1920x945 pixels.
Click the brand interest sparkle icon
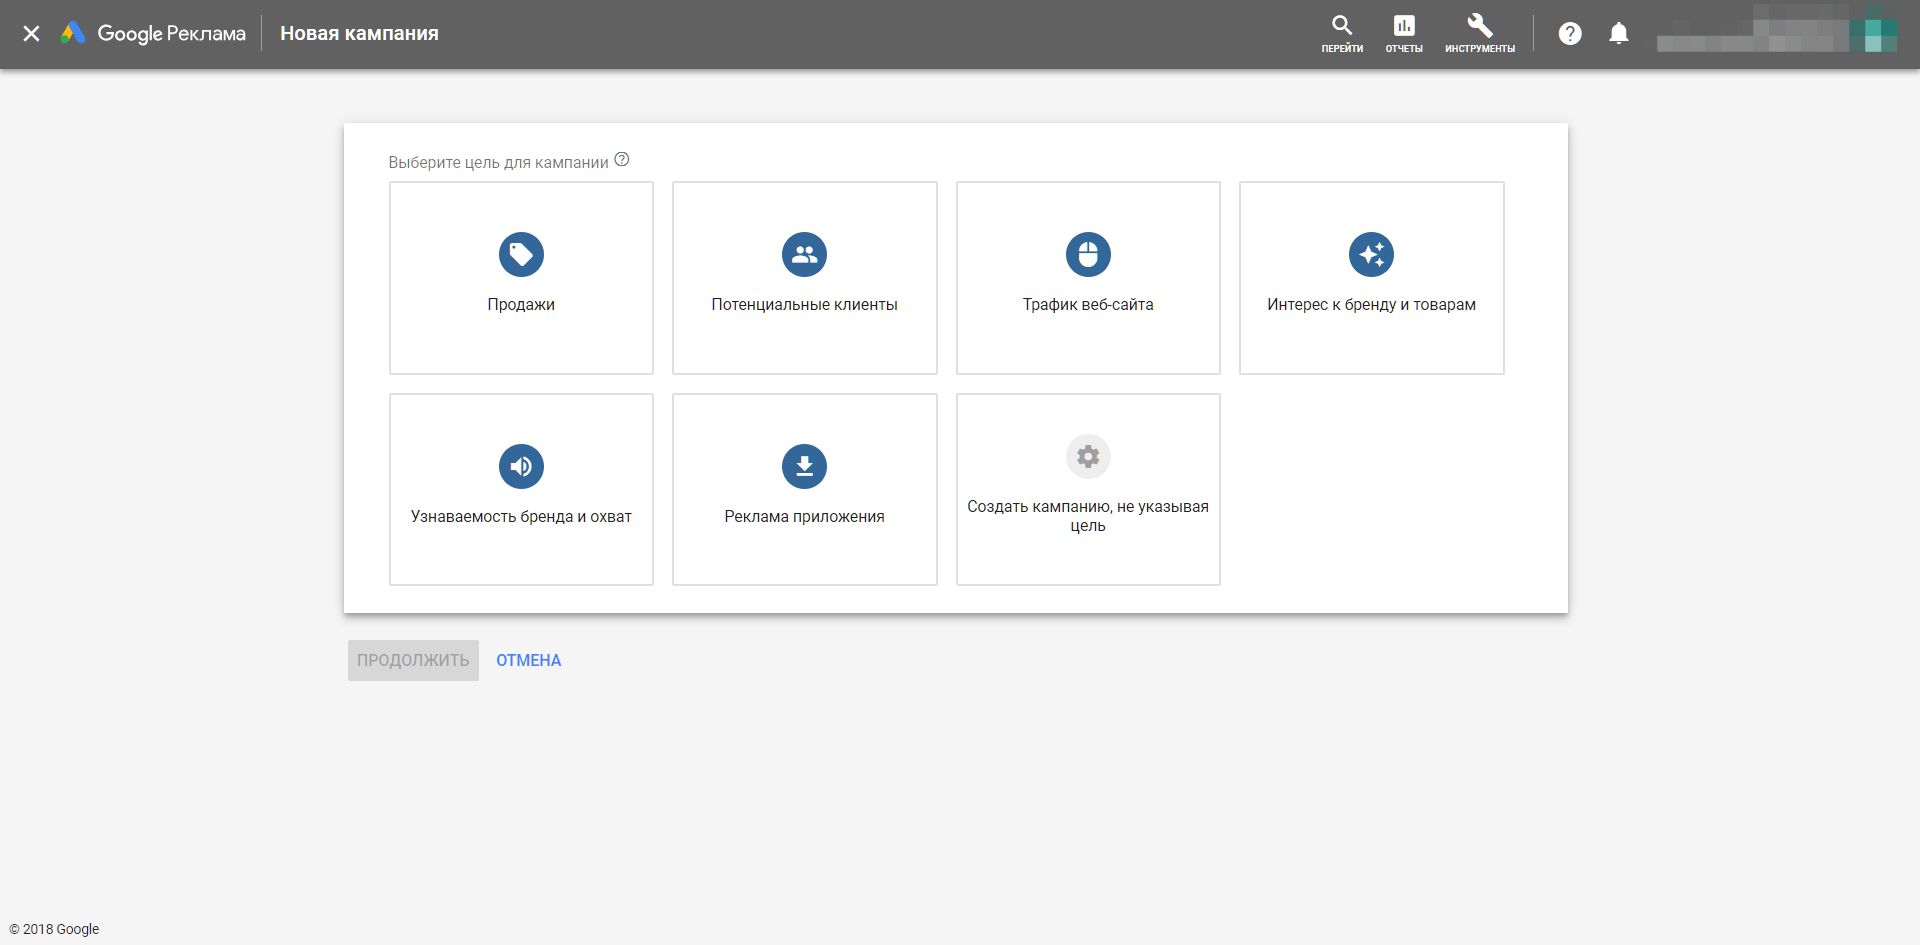coord(1371,254)
